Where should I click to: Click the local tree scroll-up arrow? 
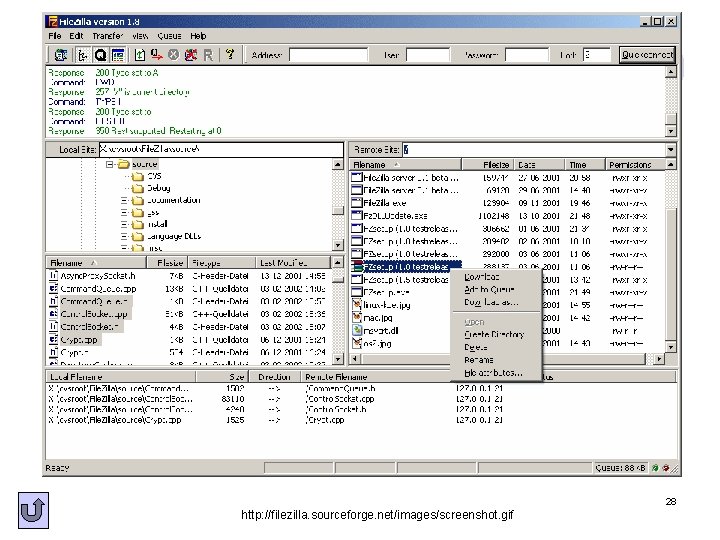(338, 164)
